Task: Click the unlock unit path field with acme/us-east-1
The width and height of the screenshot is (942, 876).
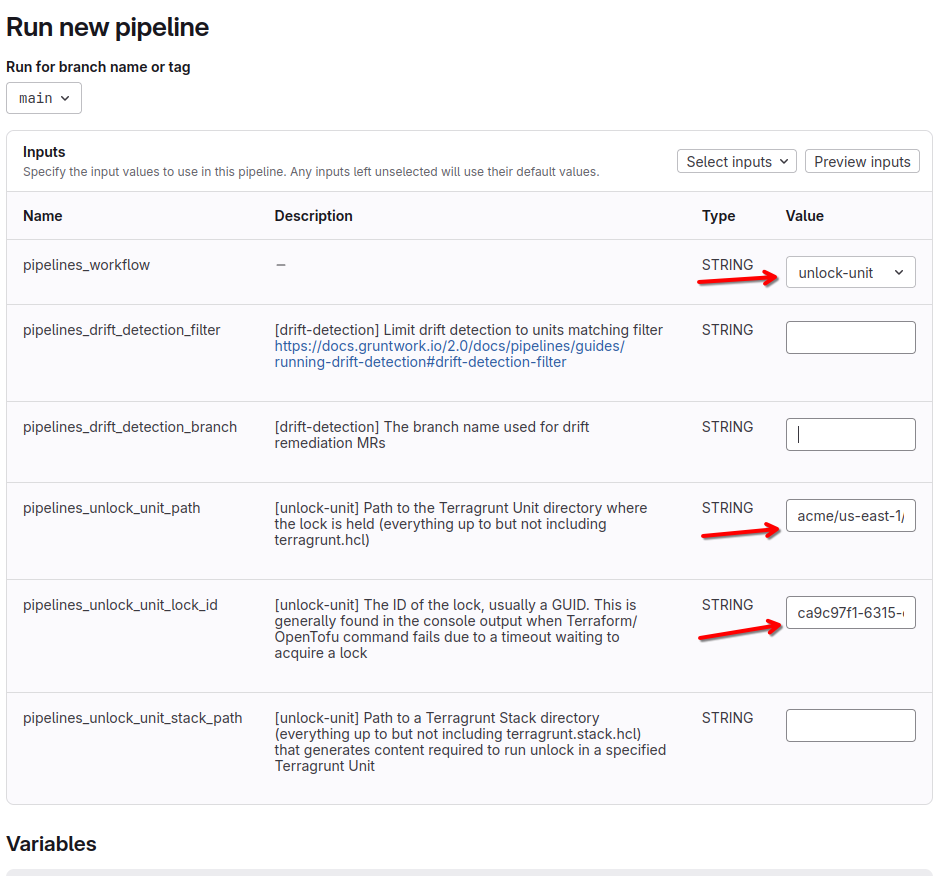Action: (850, 516)
